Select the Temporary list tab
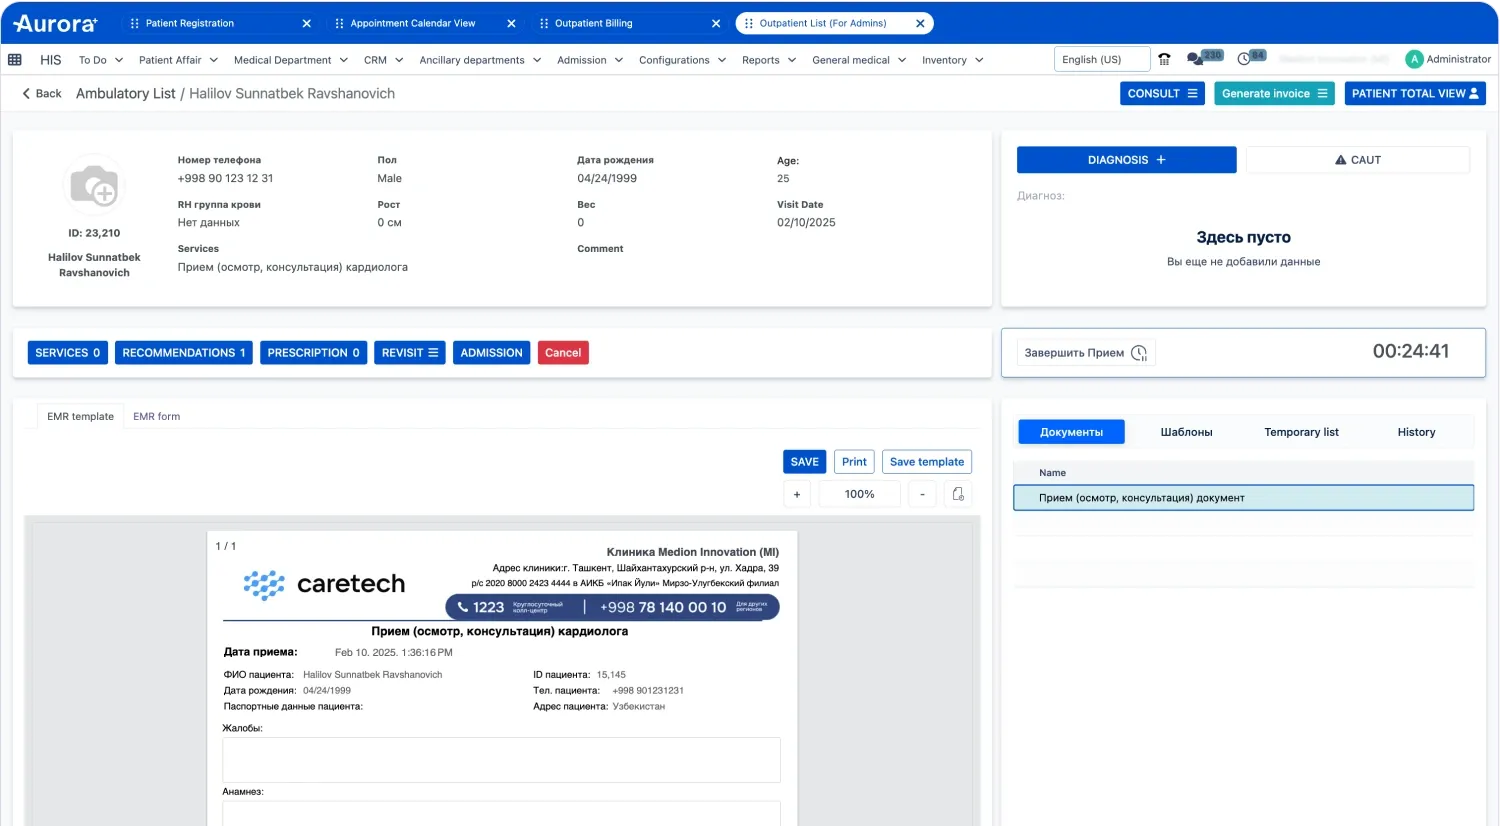Viewport: 1500px width, 826px height. [1301, 432]
